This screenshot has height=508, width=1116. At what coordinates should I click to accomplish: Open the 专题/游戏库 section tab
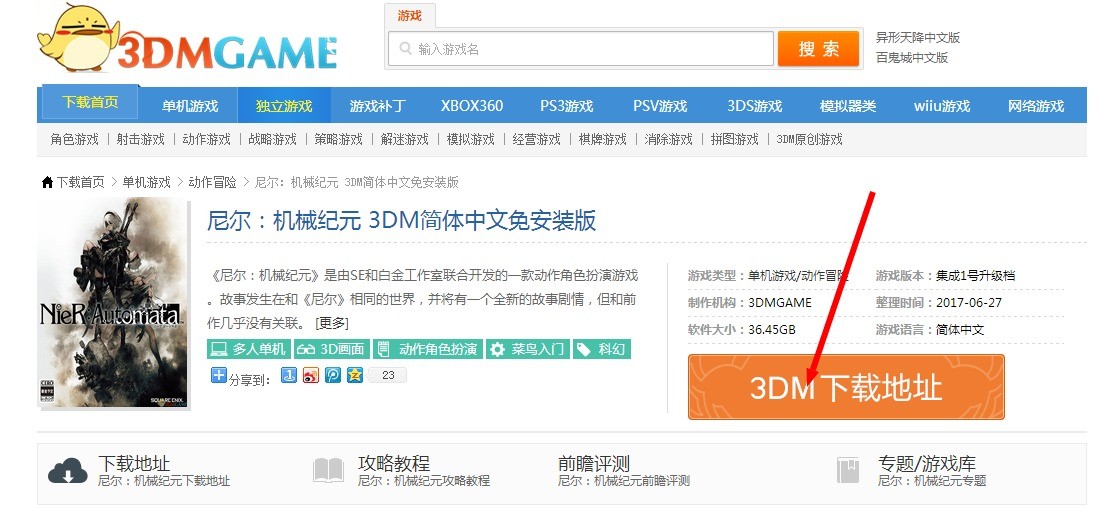[x=927, y=464]
